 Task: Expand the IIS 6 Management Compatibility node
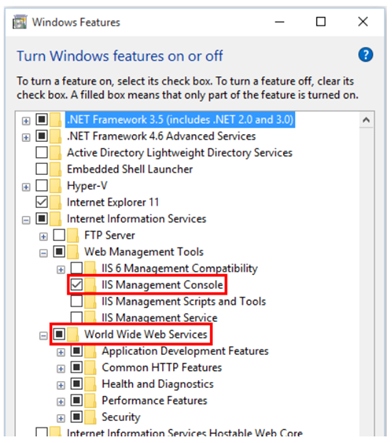[x=61, y=270]
